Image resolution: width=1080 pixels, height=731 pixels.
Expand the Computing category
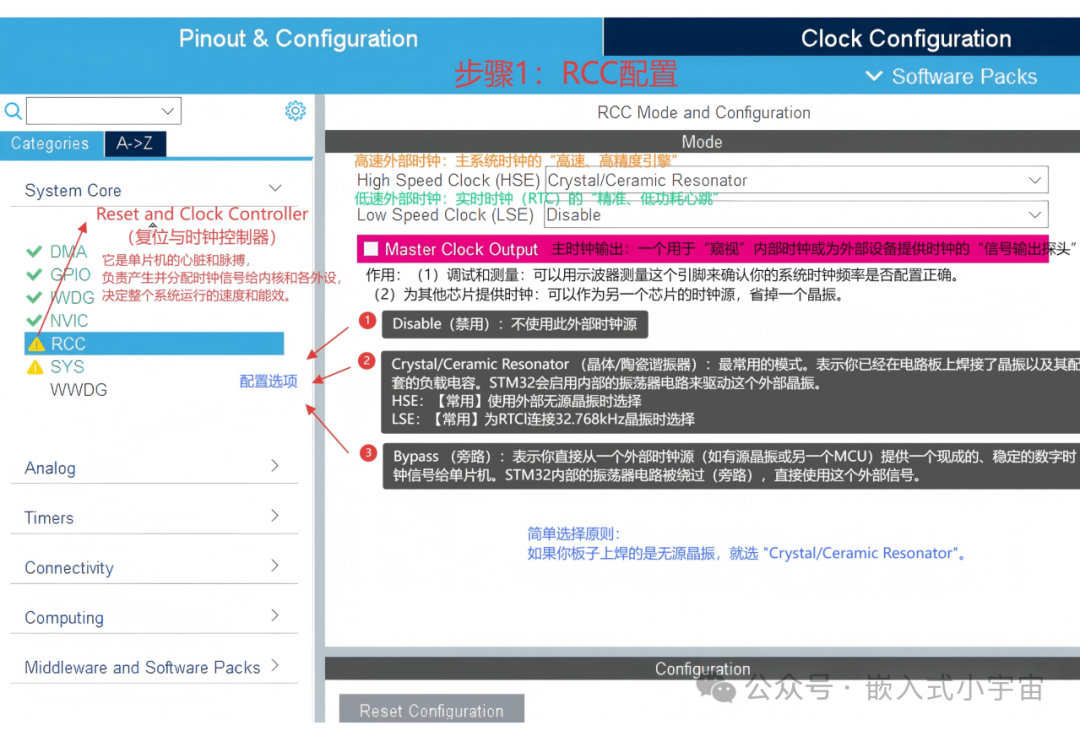pyautogui.click(x=275, y=615)
